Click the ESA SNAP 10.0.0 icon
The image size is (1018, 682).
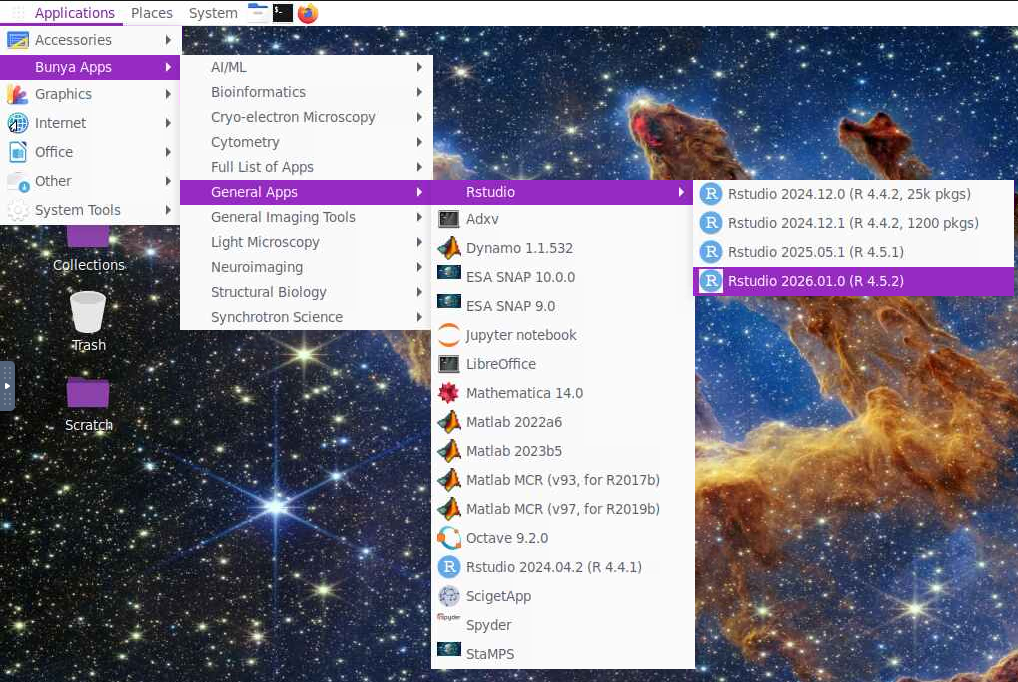449,273
